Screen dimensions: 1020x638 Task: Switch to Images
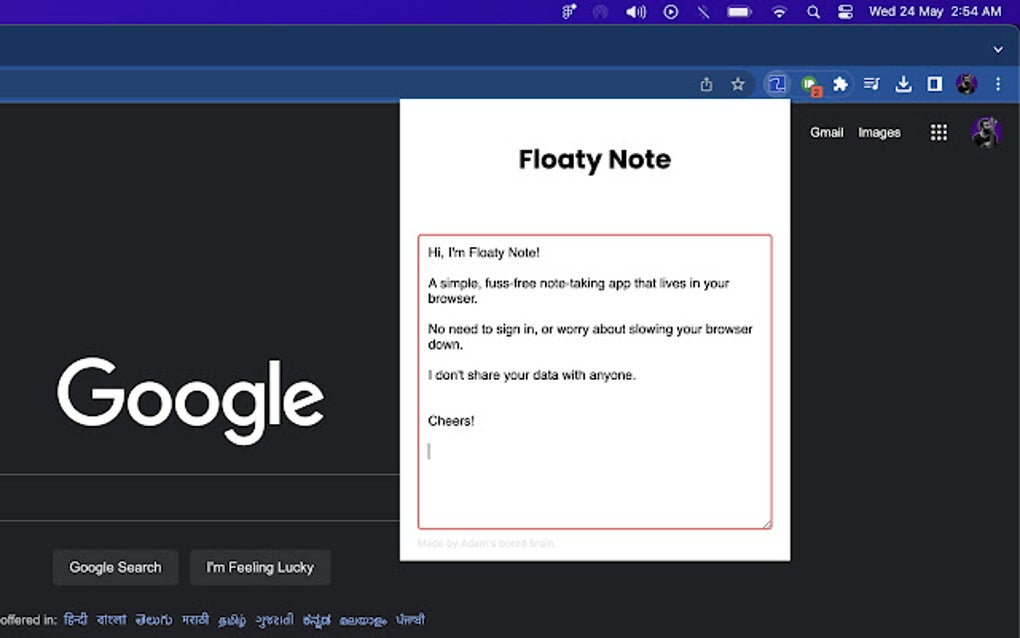[x=879, y=132]
